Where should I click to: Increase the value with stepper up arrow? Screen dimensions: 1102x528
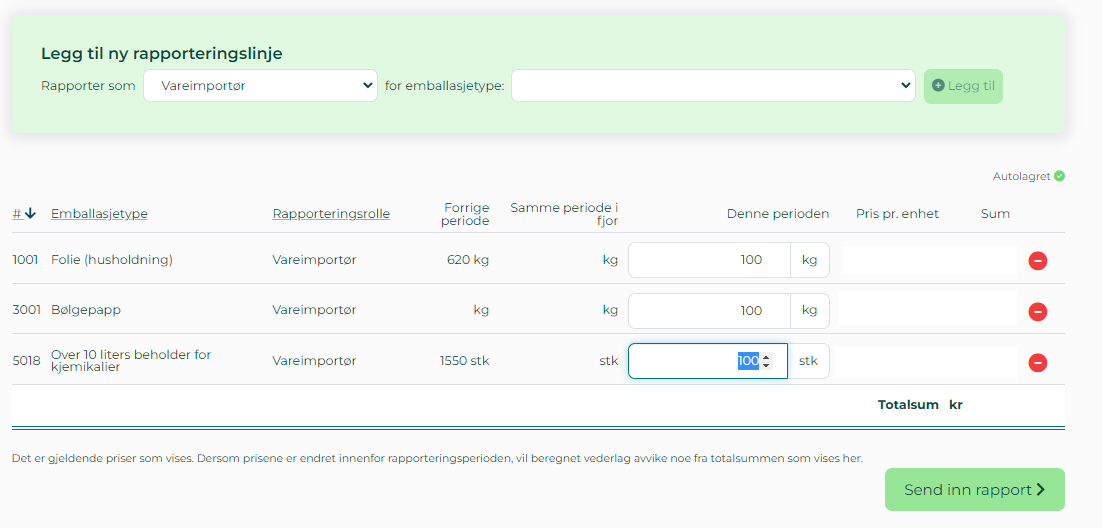pyautogui.click(x=766, y=357)
